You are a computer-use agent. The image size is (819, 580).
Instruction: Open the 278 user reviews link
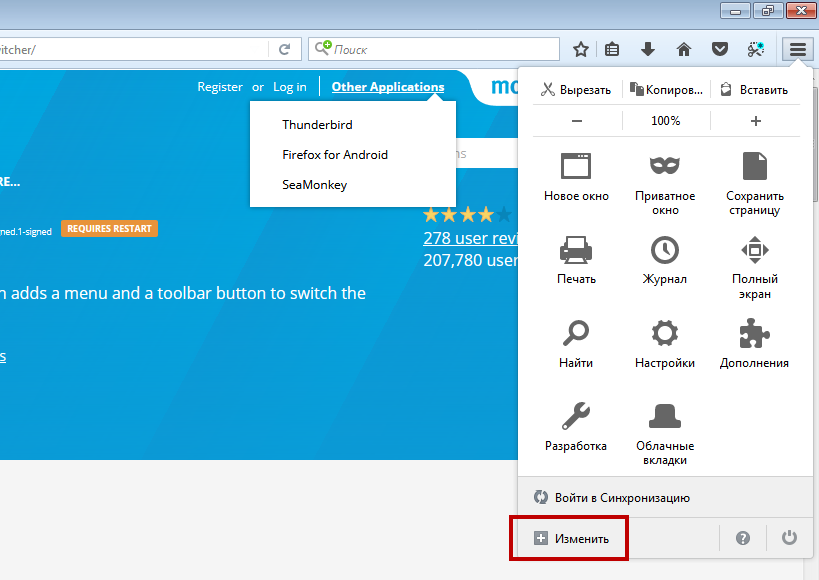tap(471, 238)
